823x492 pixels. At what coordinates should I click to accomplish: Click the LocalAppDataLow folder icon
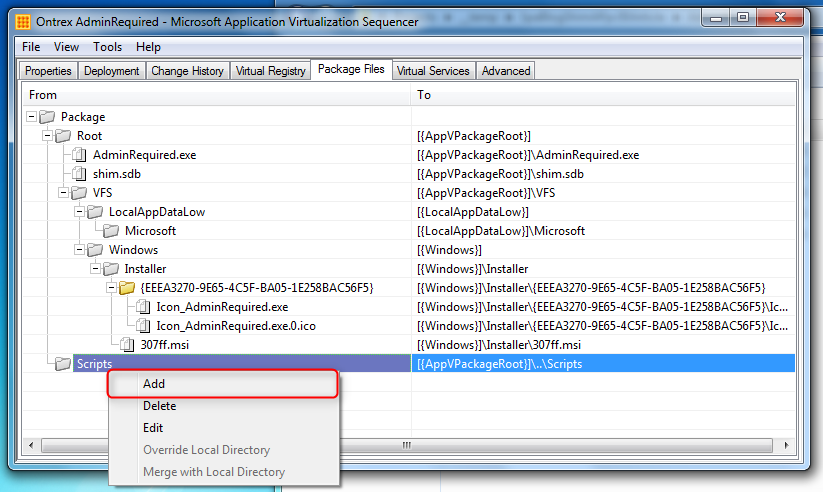pyautogui.click(x=95, y=212)
